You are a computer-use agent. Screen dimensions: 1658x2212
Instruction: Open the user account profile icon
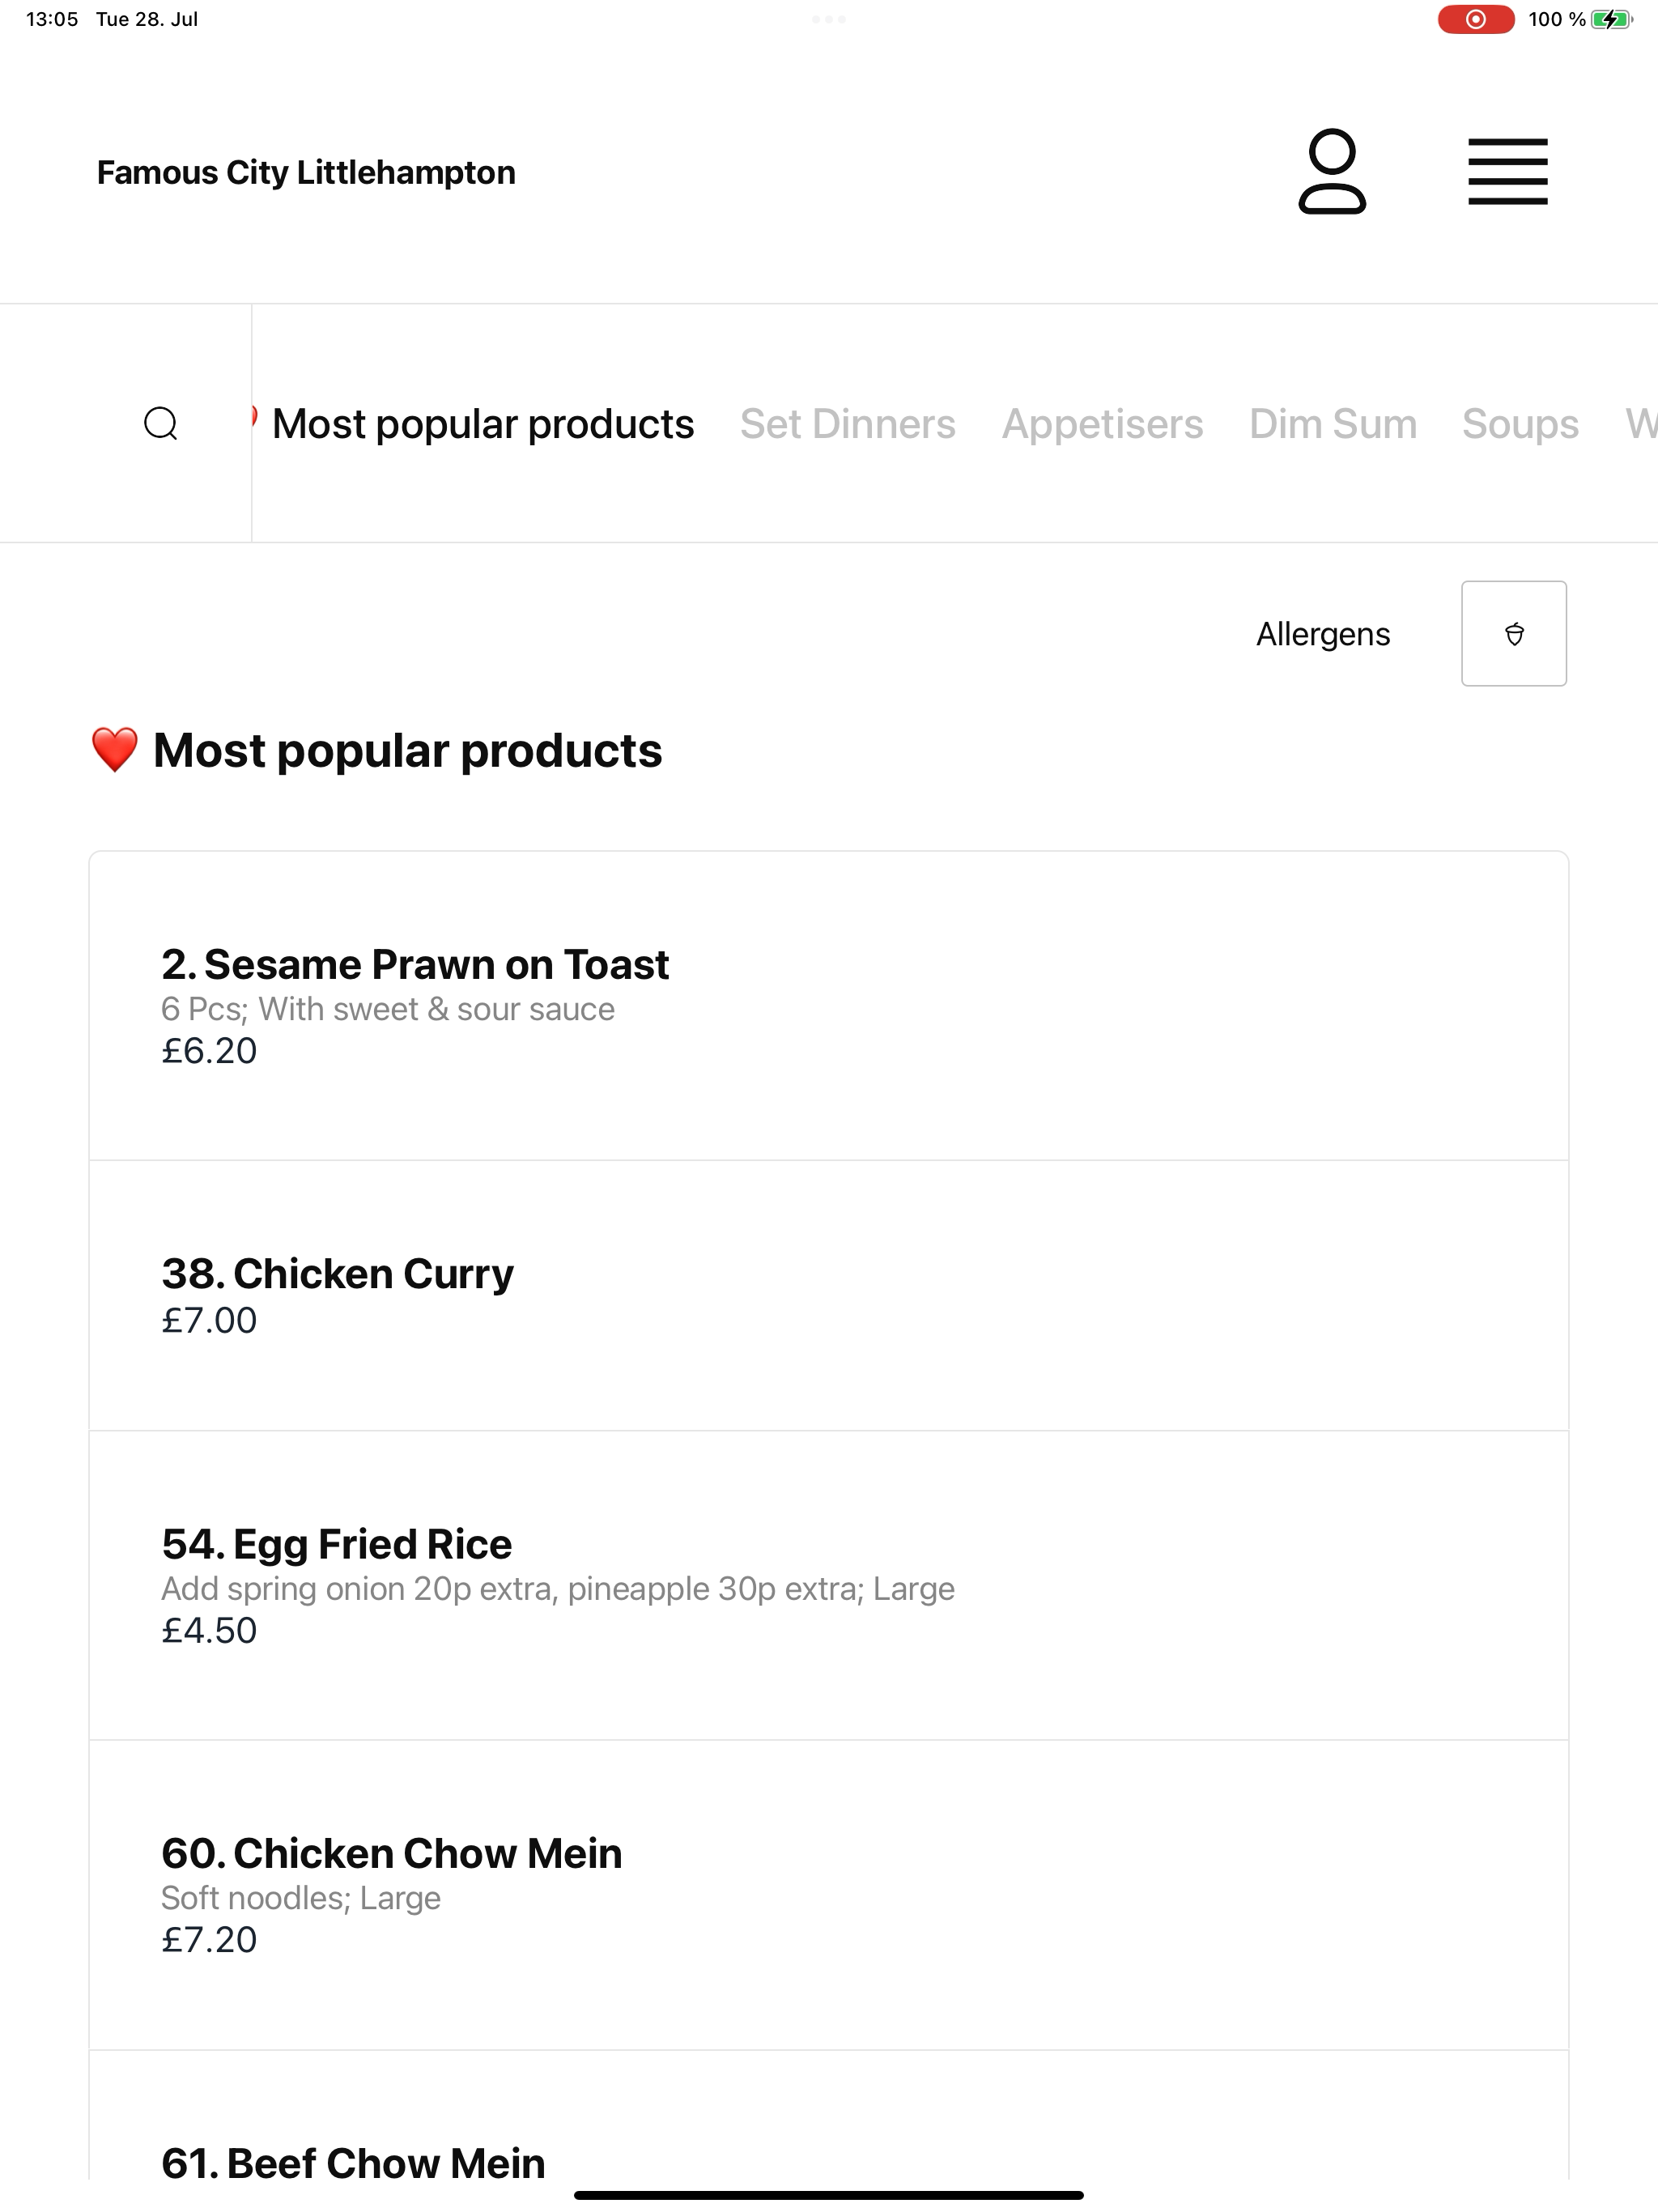pyautogui.click(x=1332, y=171)
